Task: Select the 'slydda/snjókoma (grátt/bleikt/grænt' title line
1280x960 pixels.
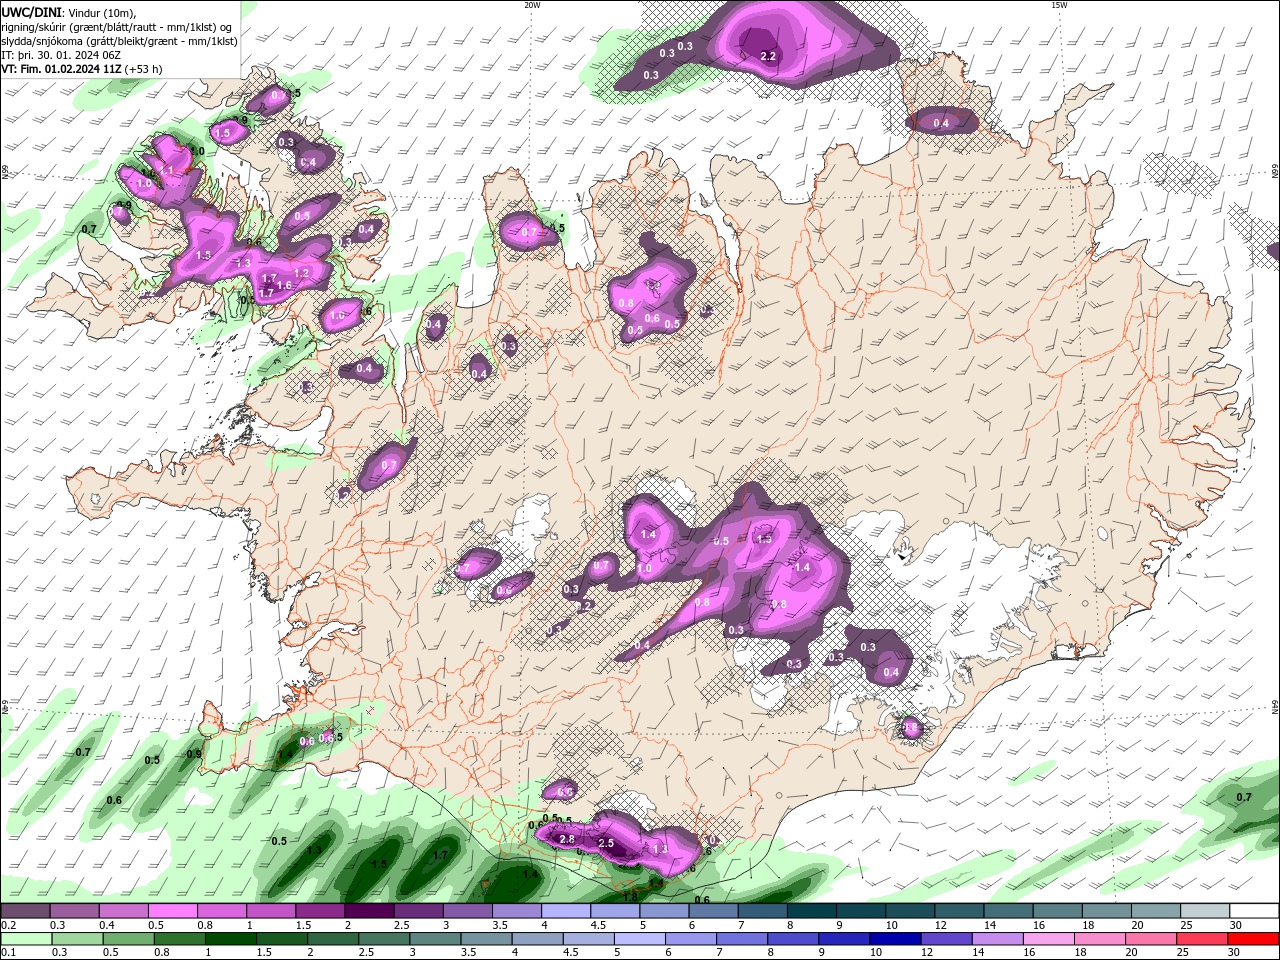Action: (x=119, y=41)
